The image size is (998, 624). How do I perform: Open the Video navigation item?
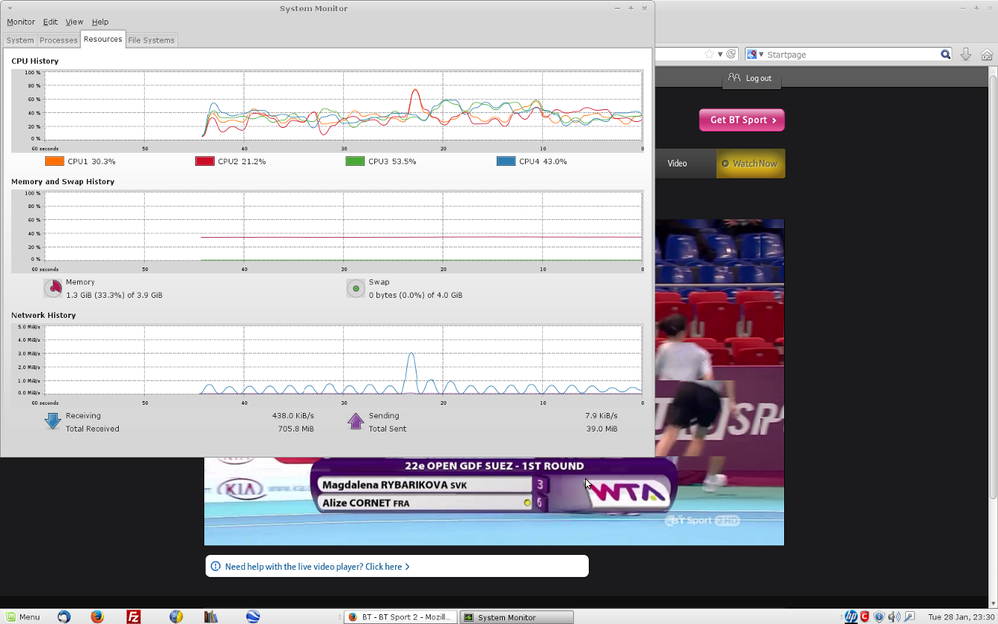pyautogui.click(x=677, y=164)
